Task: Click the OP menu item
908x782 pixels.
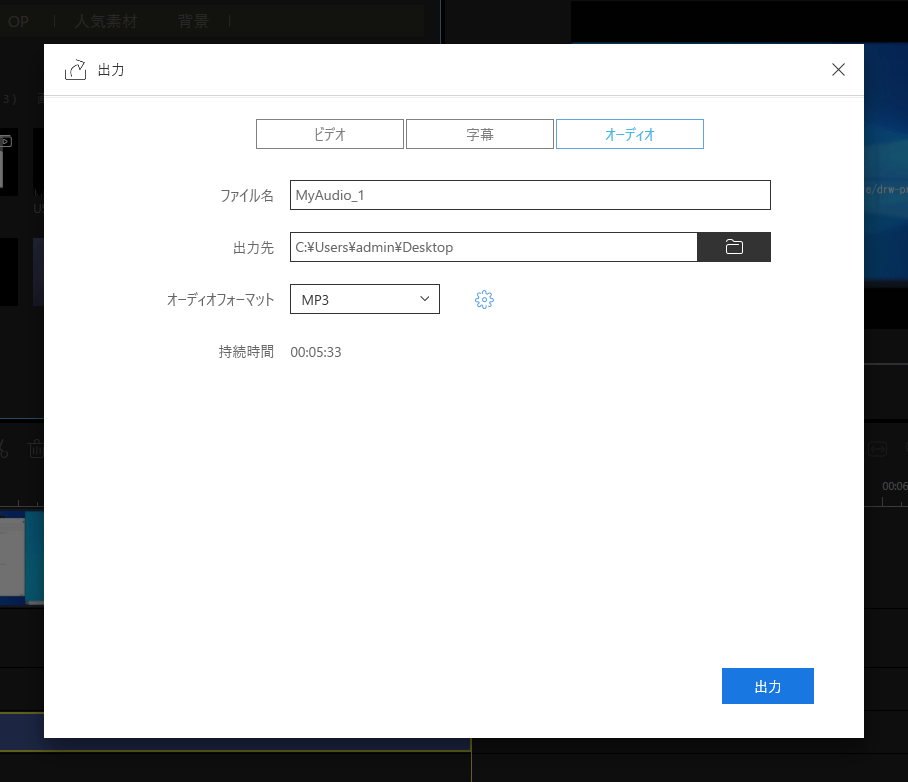Action: pos(18,20)
